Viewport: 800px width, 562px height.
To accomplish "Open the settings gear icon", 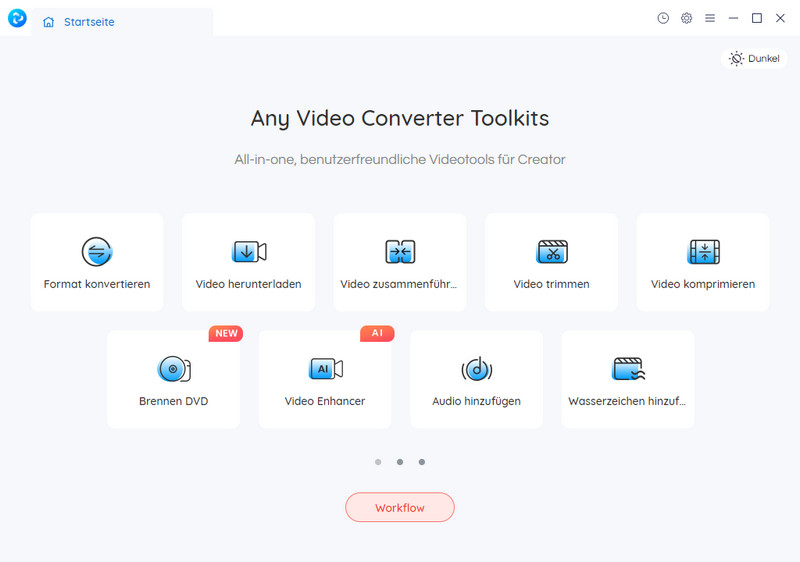I will point(686,18).
